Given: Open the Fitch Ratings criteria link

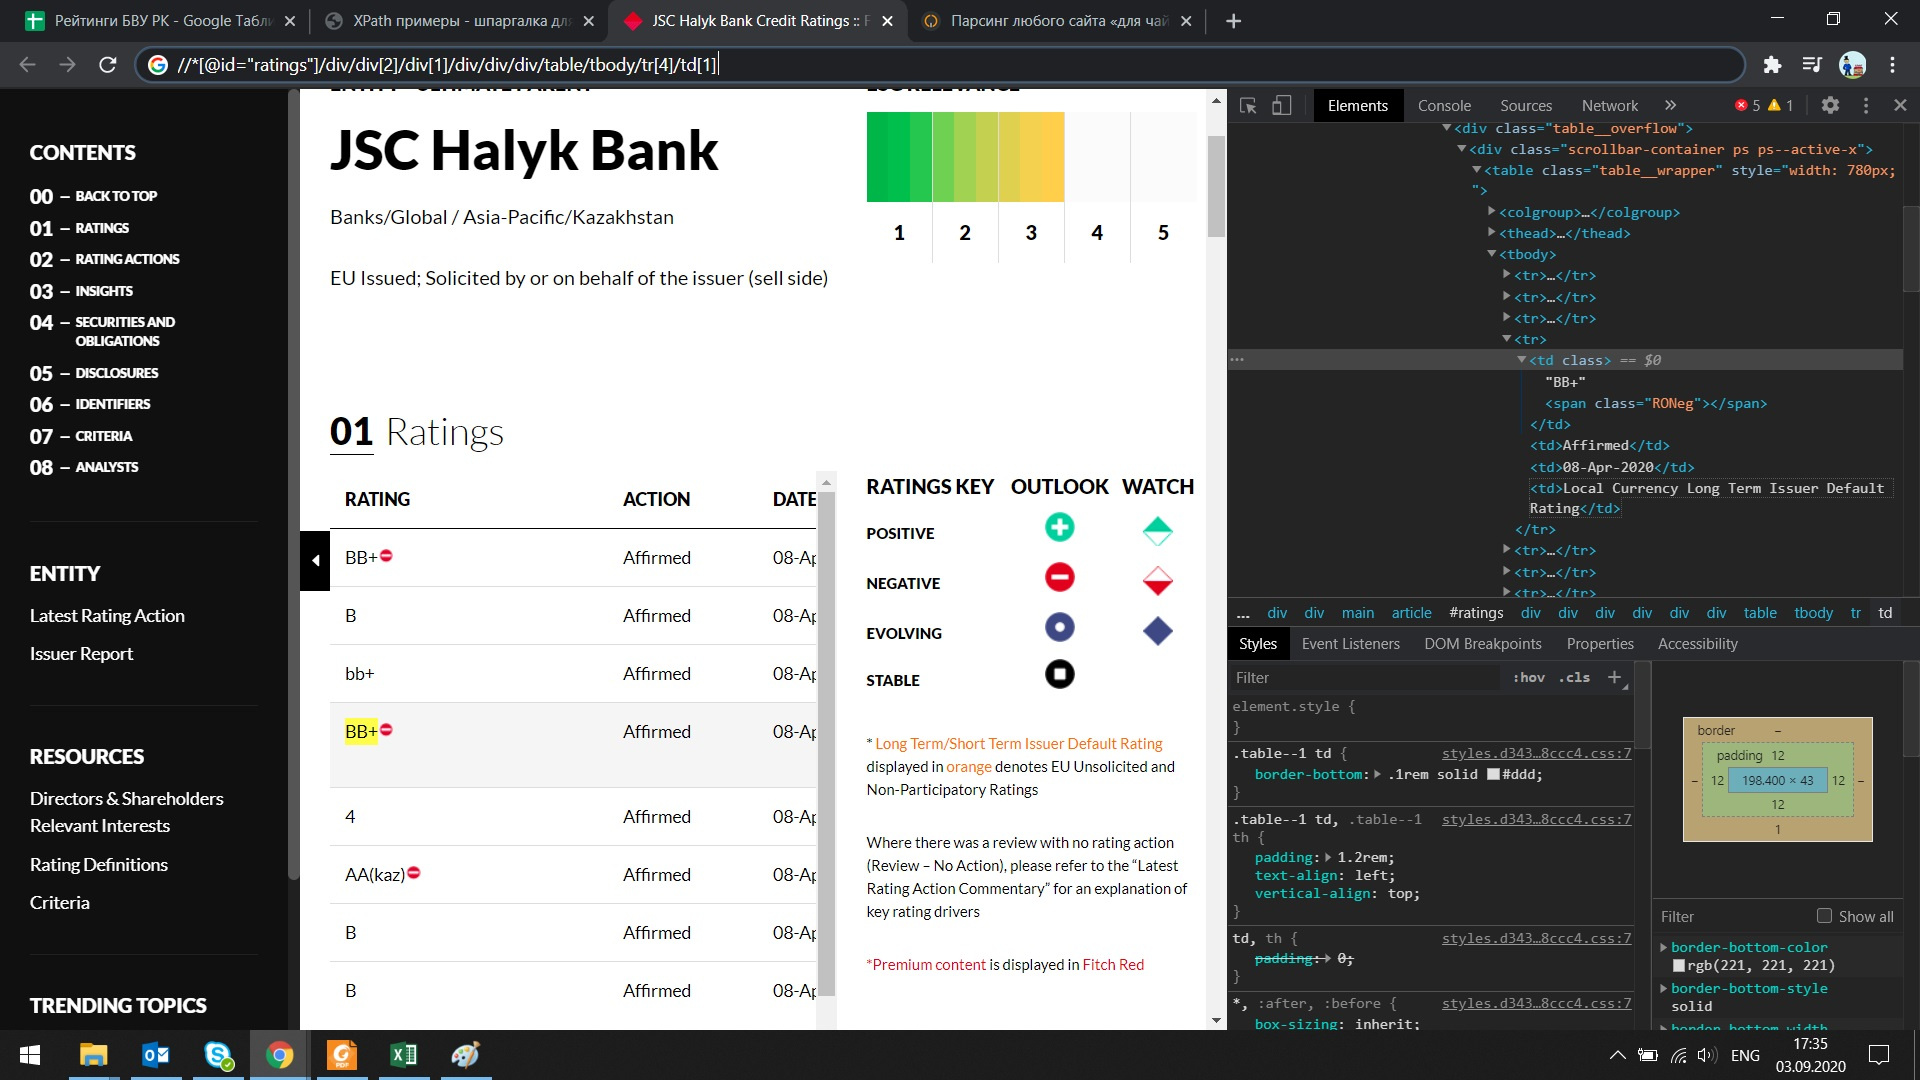Looking at the screenshot, I should point(59,902).
